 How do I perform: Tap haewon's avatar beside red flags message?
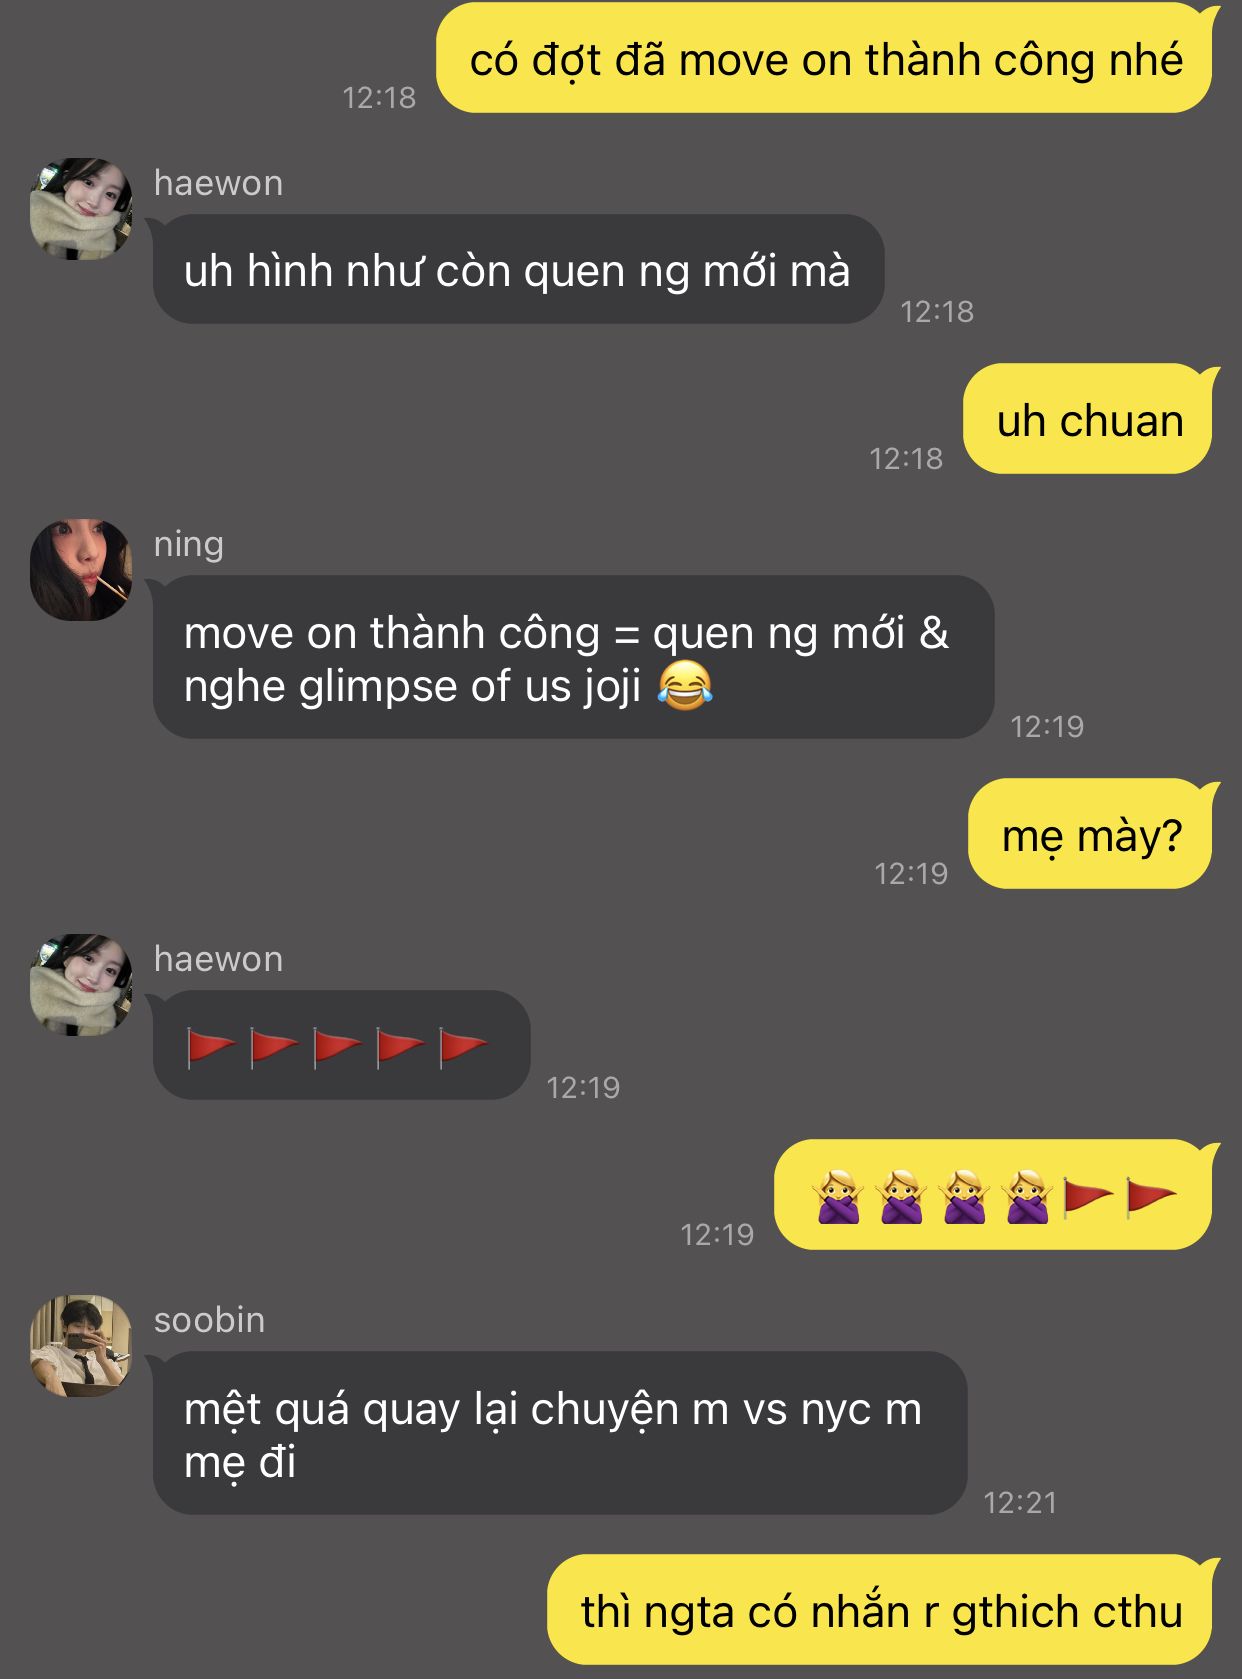pyautogui.click(x=81, y=985)
